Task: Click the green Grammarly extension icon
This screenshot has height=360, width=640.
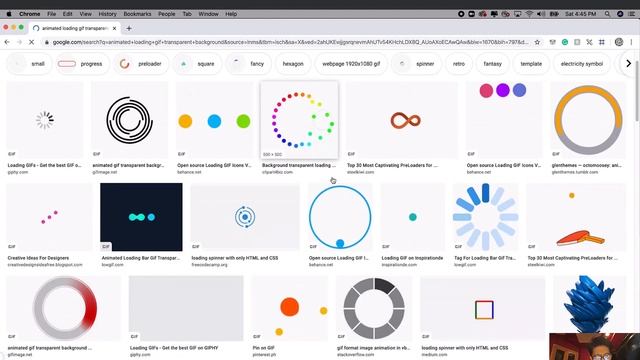Action: pyautogui.click(x=565, y=42)
